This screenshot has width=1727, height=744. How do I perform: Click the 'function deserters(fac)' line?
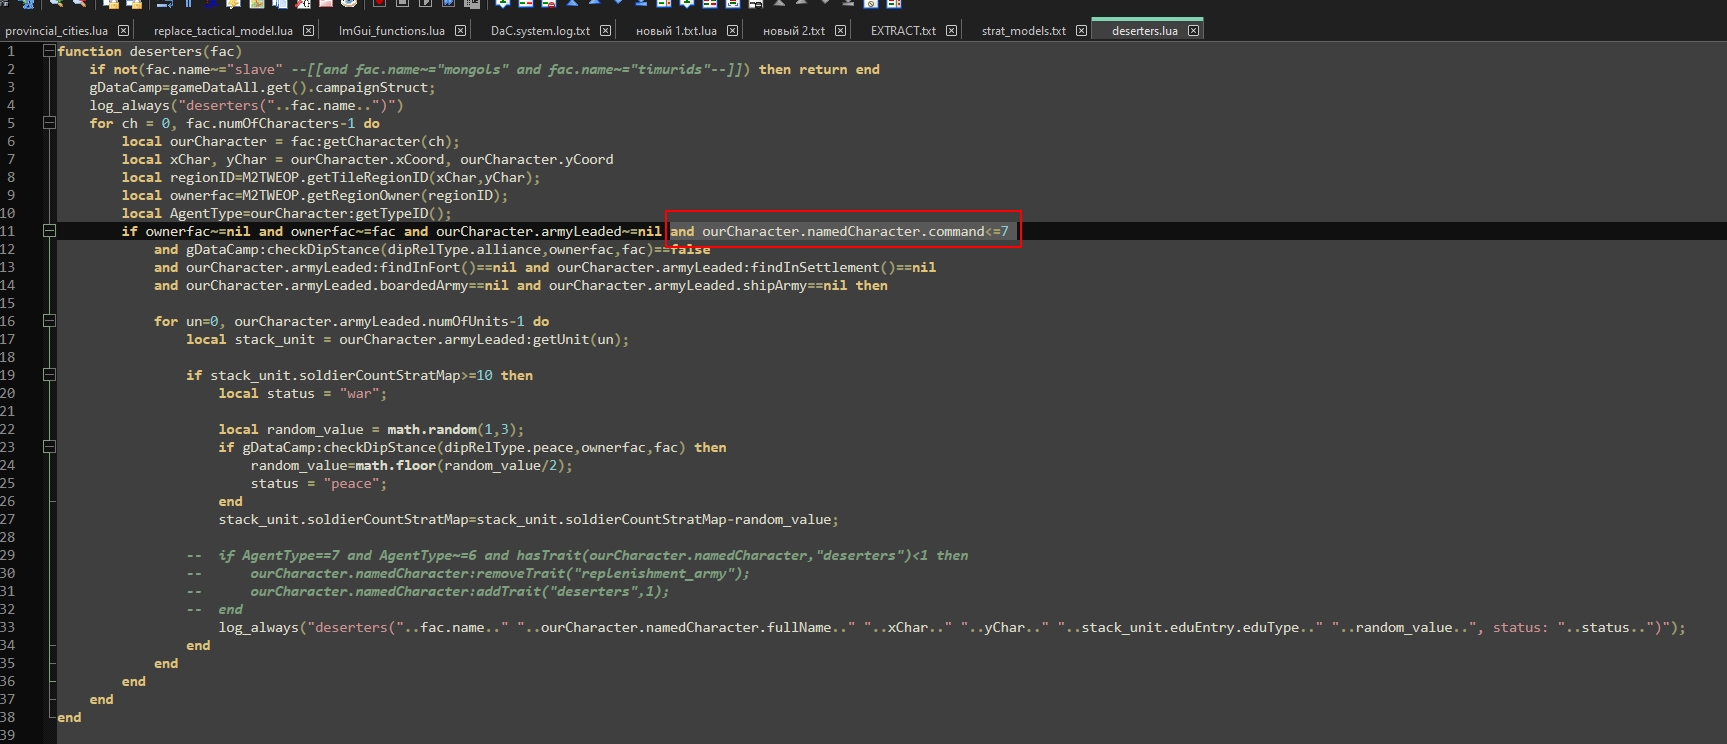tap(149, 51)
